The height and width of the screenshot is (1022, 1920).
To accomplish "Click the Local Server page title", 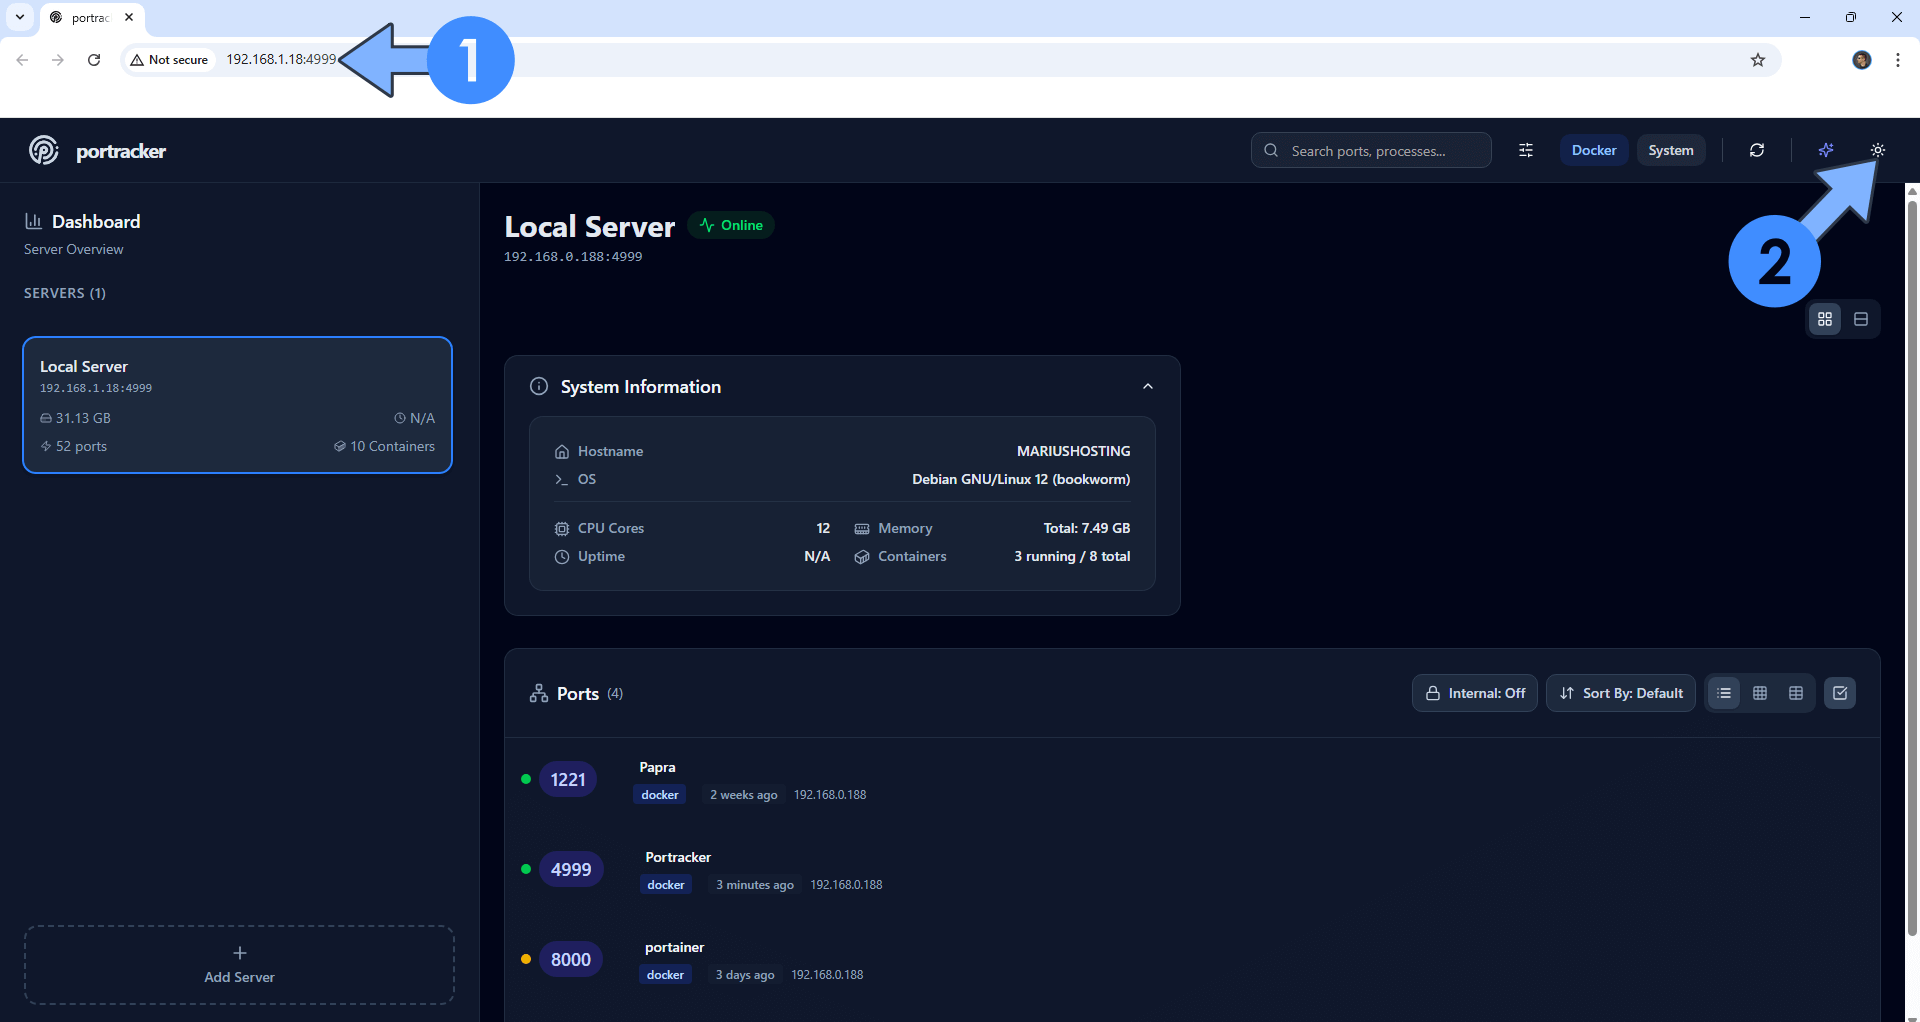I will point(589,227).
